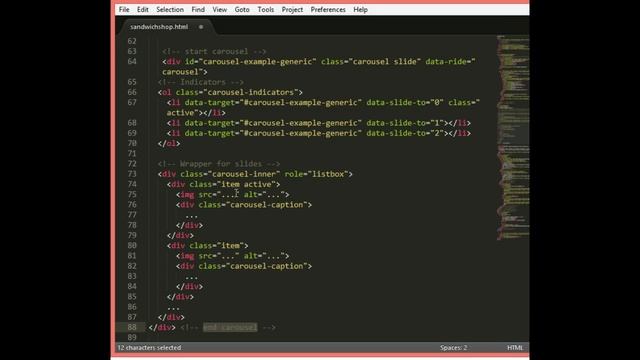This screenshot has width=640, height=360.
Task: Change indentation via Spaces: 2
Action: point(453,348)
